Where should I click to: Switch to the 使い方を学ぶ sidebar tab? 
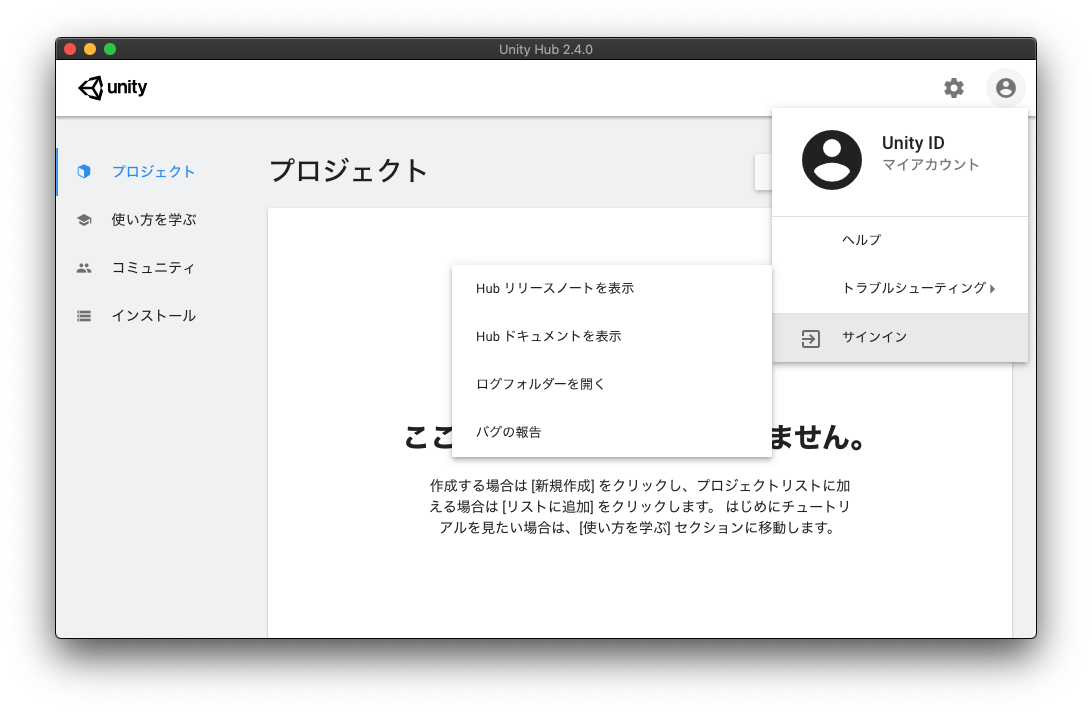point(154,220)
